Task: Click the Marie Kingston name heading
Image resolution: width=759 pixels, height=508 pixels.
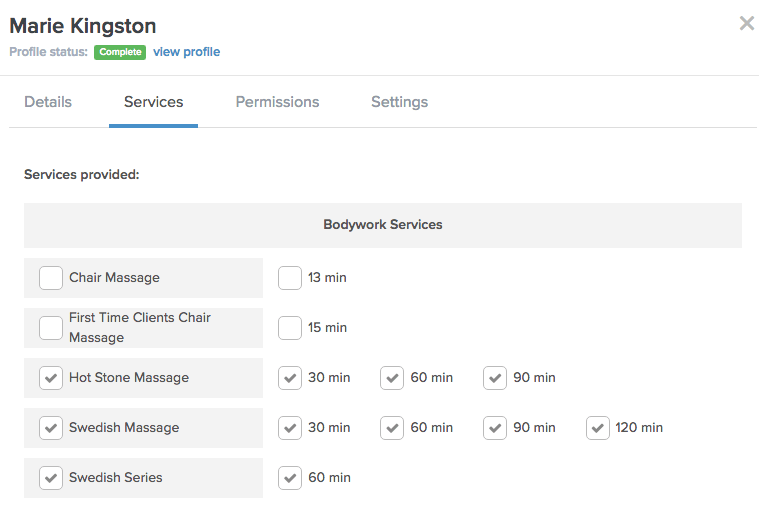Action: 83,26
